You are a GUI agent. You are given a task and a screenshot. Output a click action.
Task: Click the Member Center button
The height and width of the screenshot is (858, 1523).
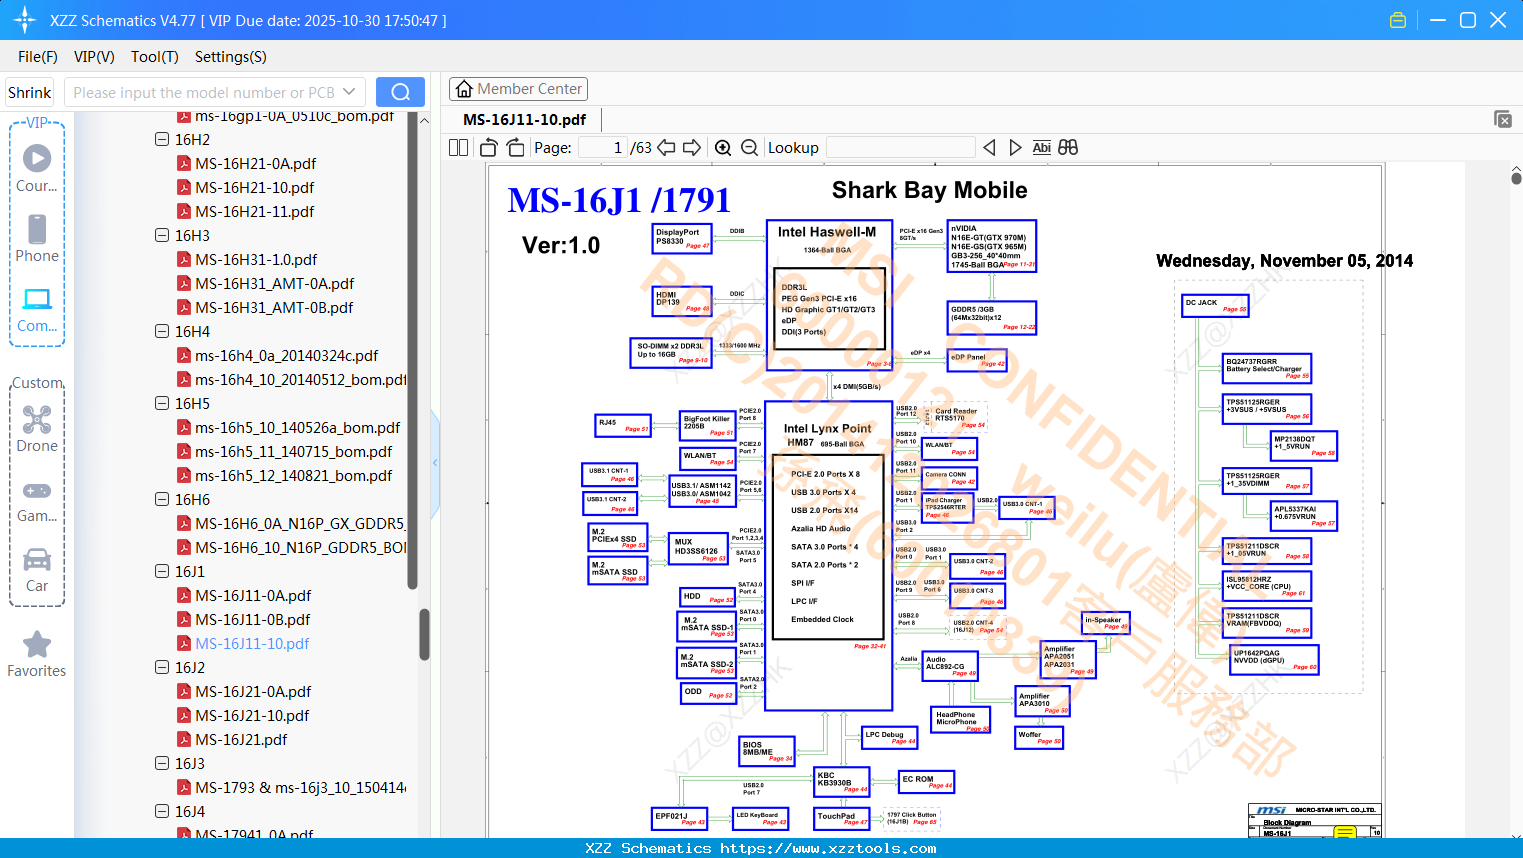tap(518, 89)
